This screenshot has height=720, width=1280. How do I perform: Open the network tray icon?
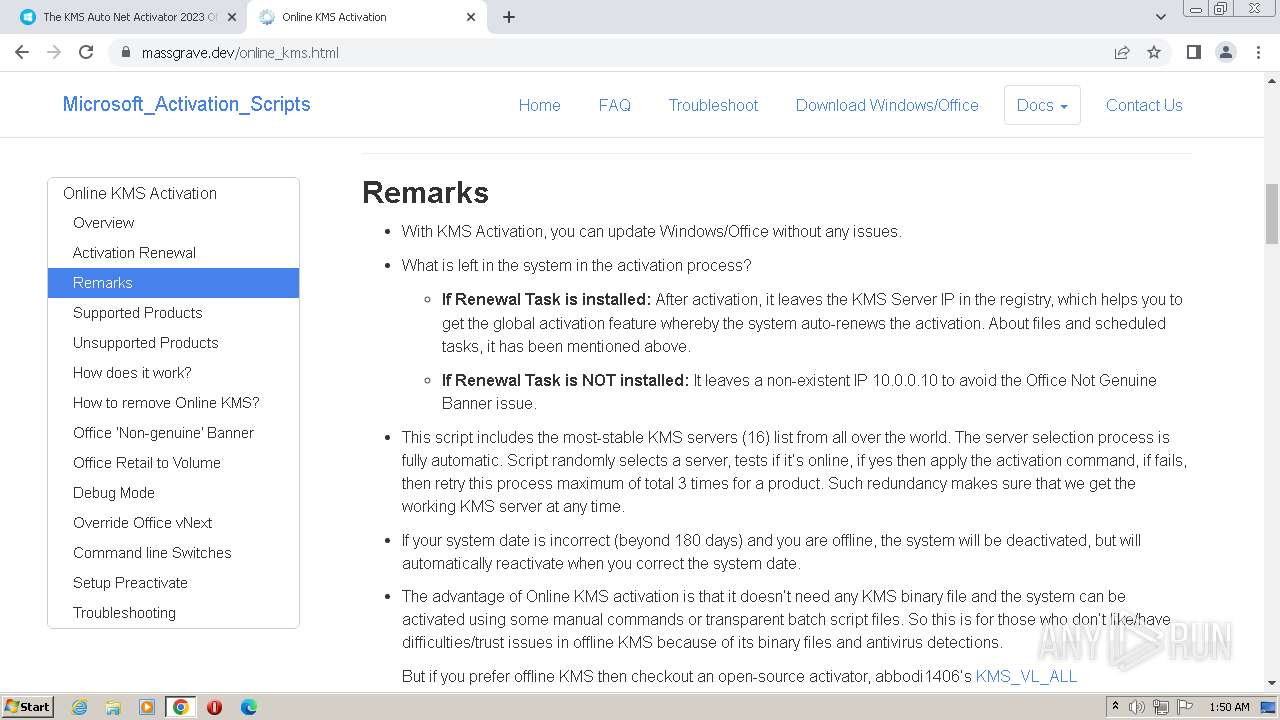[x=1161, y=707]
